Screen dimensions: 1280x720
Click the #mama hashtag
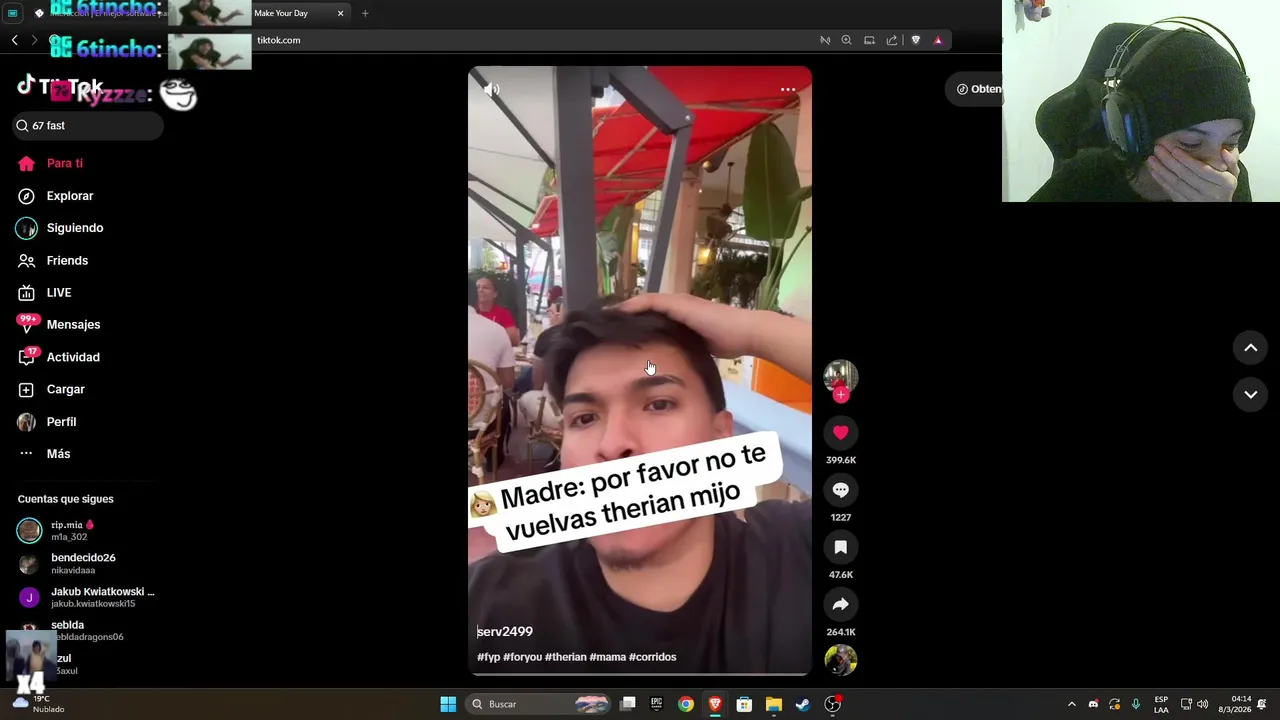point(607,657)
